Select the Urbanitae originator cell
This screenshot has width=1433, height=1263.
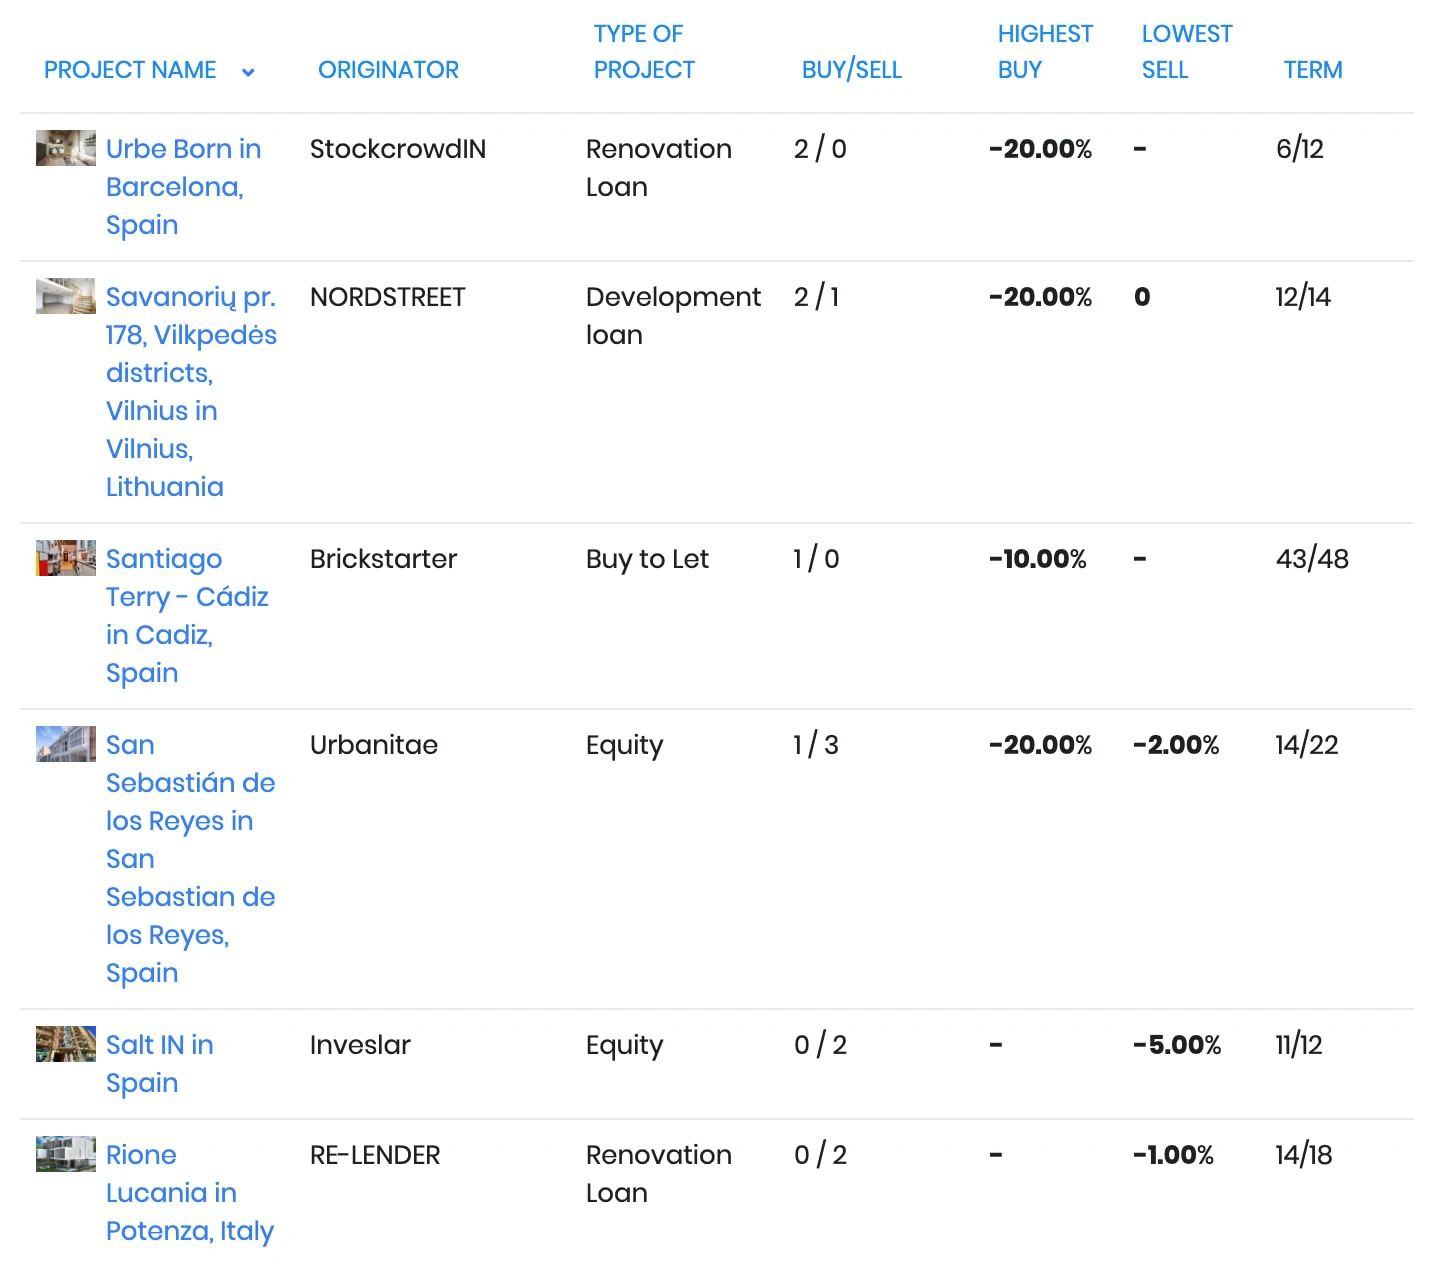coord(374,745)
